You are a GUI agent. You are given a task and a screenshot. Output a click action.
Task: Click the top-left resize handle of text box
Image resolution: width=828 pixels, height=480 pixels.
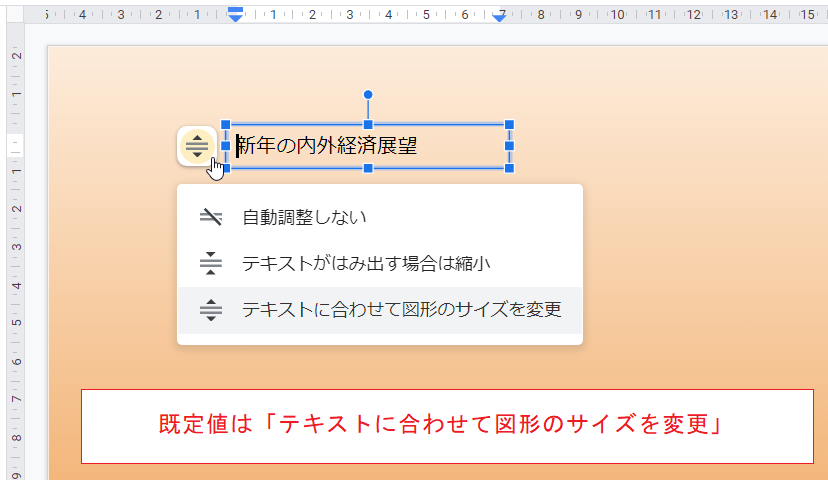tap(225, 125)
